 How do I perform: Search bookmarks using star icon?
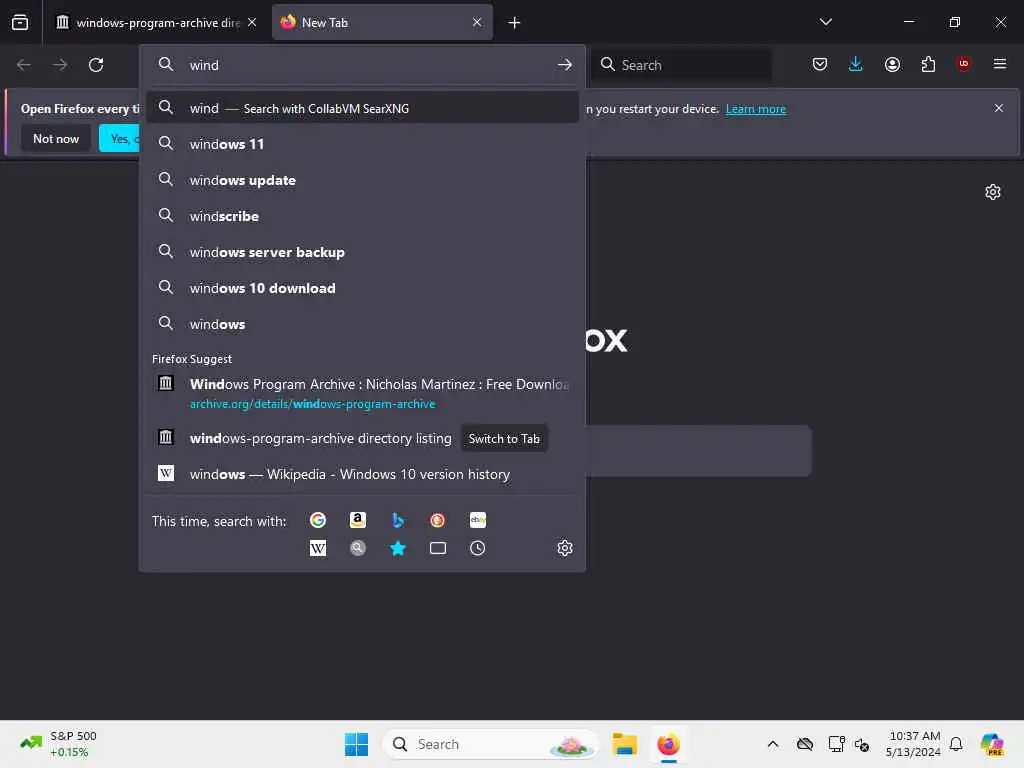(398, 548)
